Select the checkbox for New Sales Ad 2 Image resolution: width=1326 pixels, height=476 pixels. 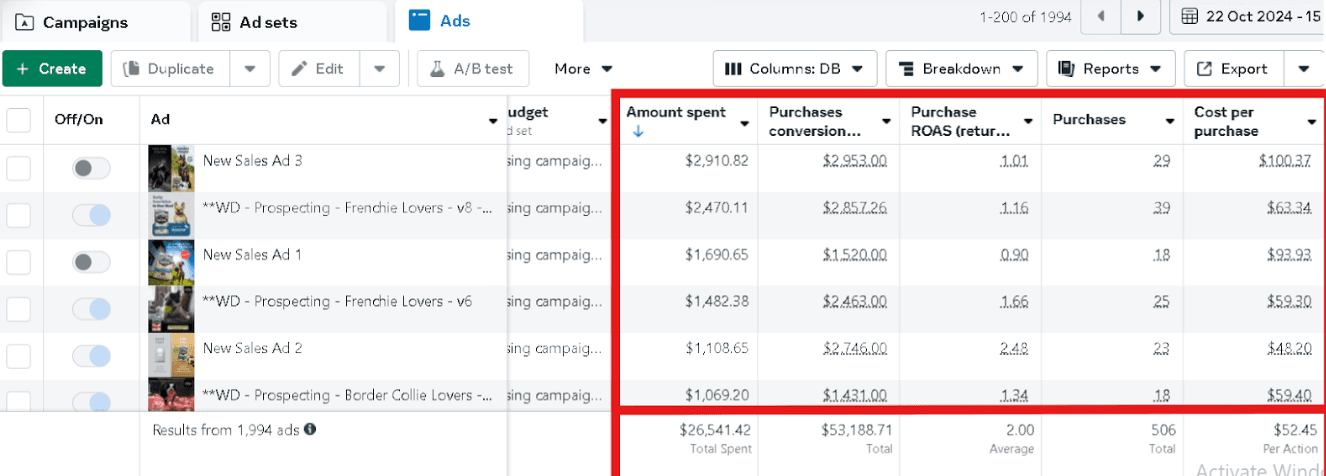[x=18, y=356]
